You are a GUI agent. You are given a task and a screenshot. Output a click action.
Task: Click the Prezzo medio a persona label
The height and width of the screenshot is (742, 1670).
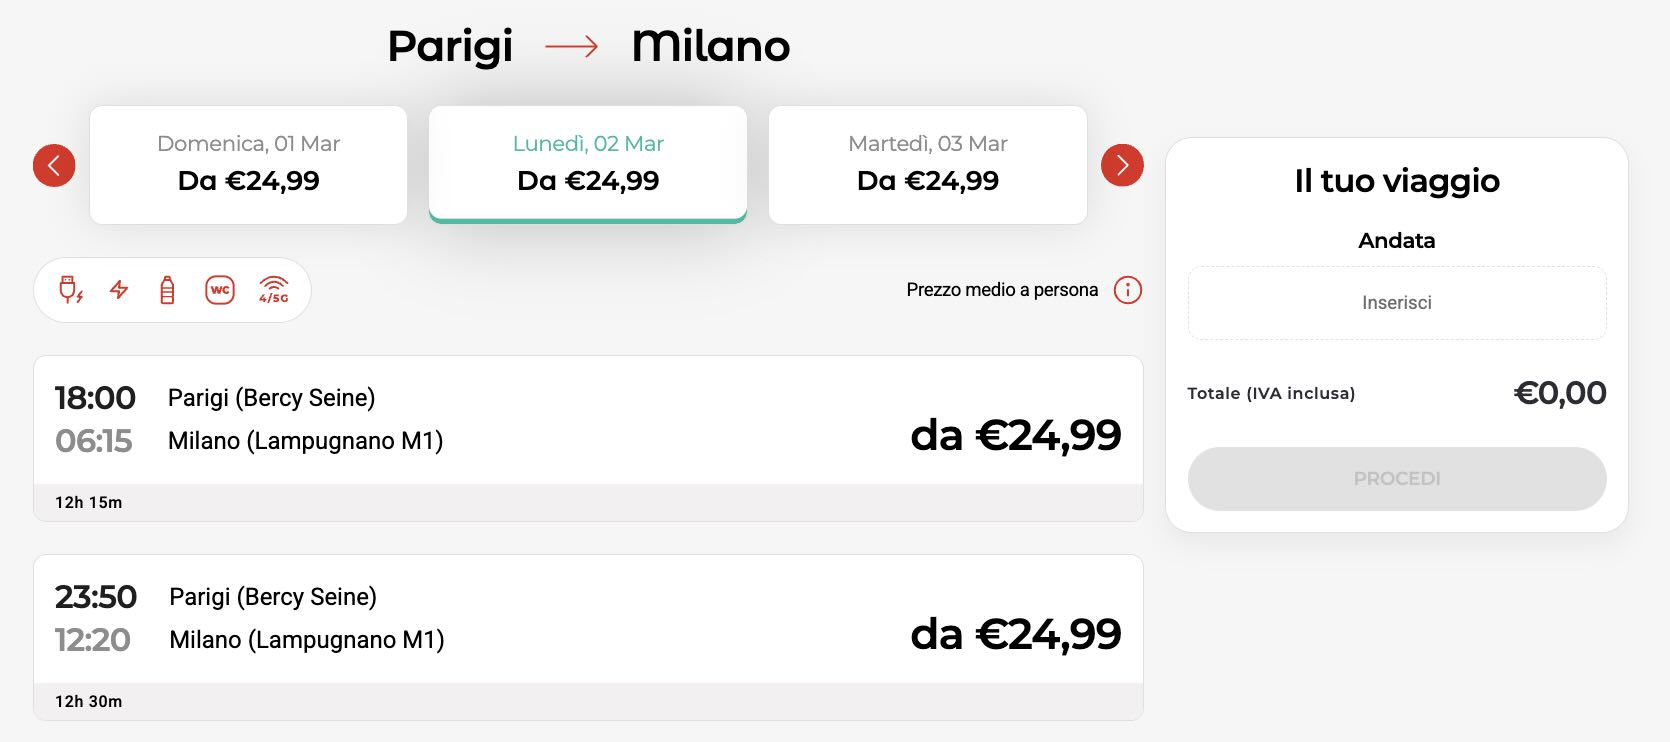click(x=1002, y=290)
